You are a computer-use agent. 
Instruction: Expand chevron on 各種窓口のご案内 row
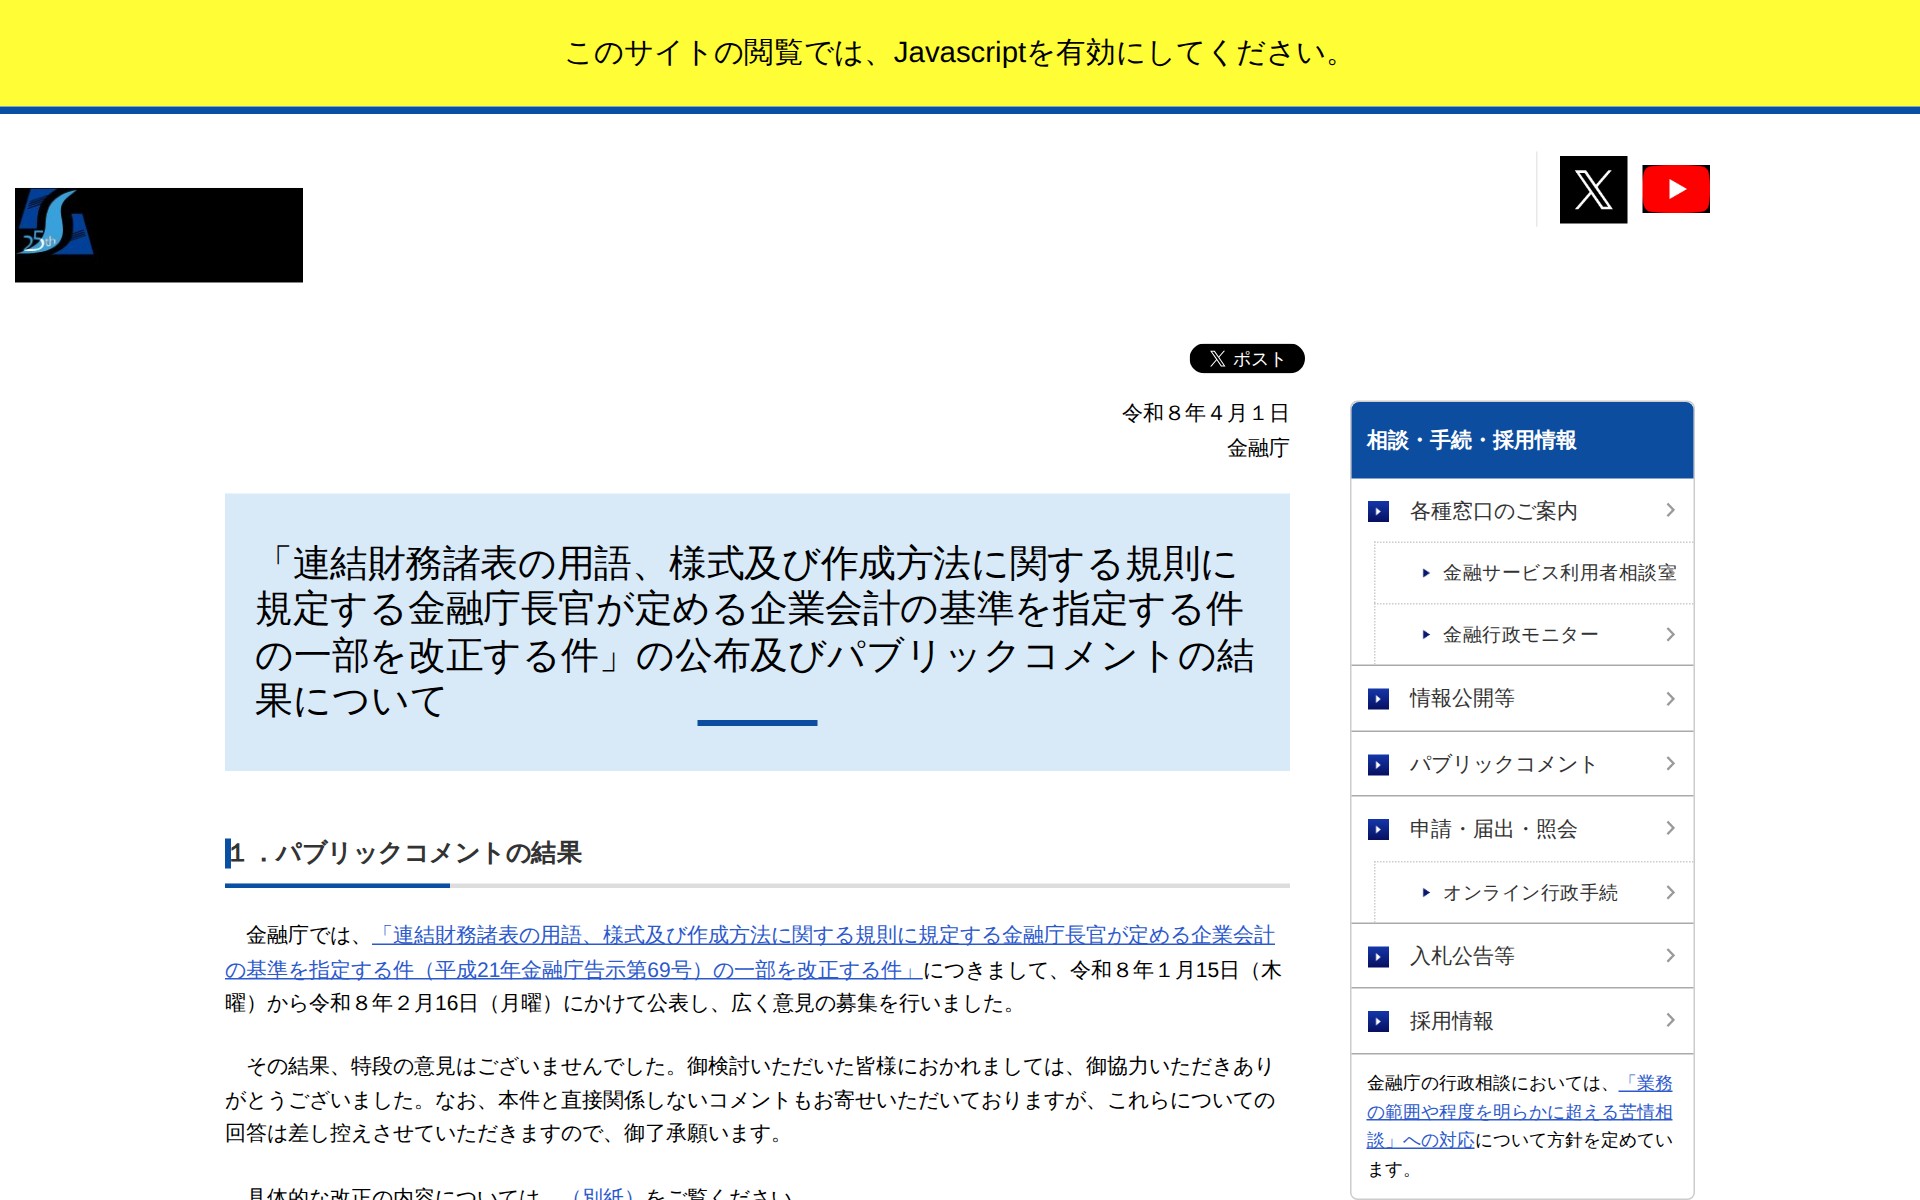click(1670, 510)
